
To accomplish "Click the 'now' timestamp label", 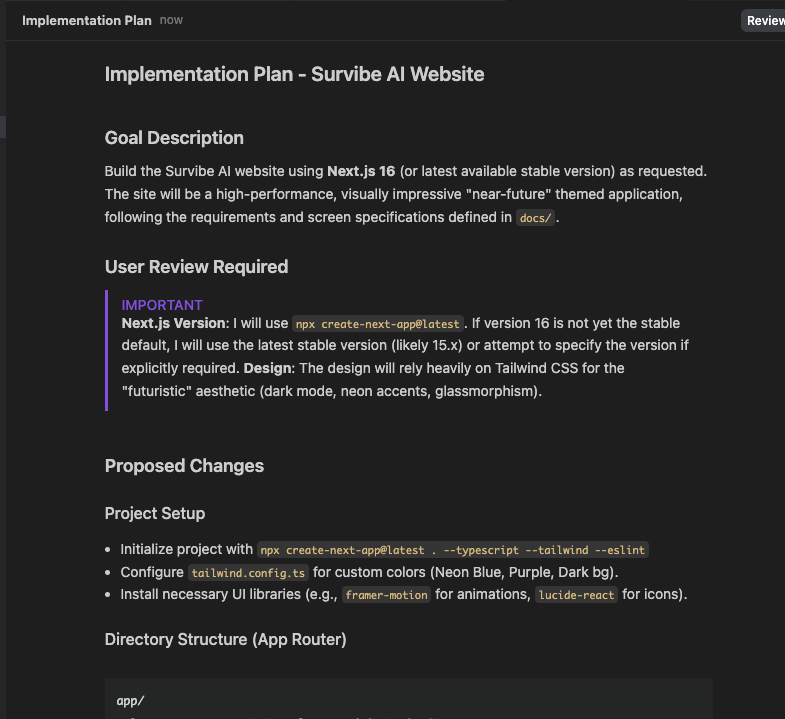I will click(171, 20).
